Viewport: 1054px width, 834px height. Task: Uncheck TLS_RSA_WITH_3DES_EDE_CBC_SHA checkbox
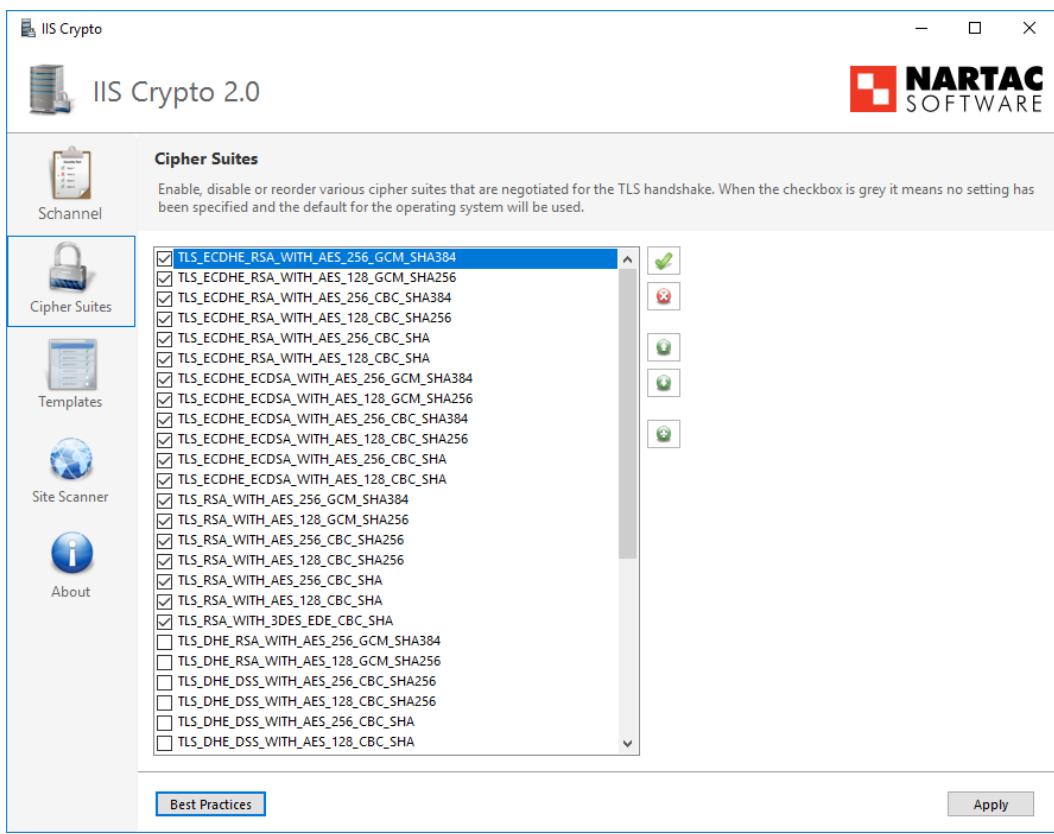click(x=164, y=621)
